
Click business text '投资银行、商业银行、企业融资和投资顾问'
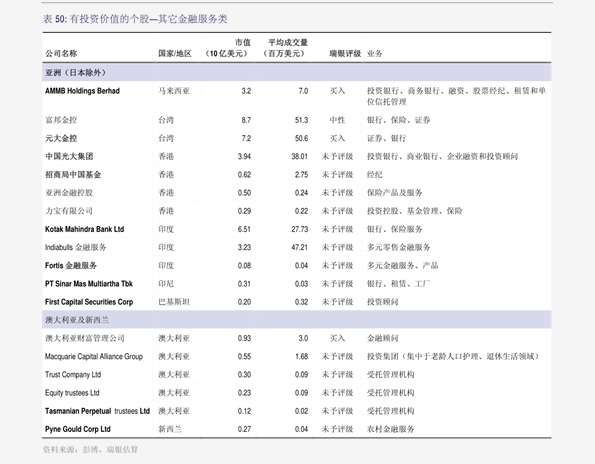pyautogui.click(x=442, y=156)
